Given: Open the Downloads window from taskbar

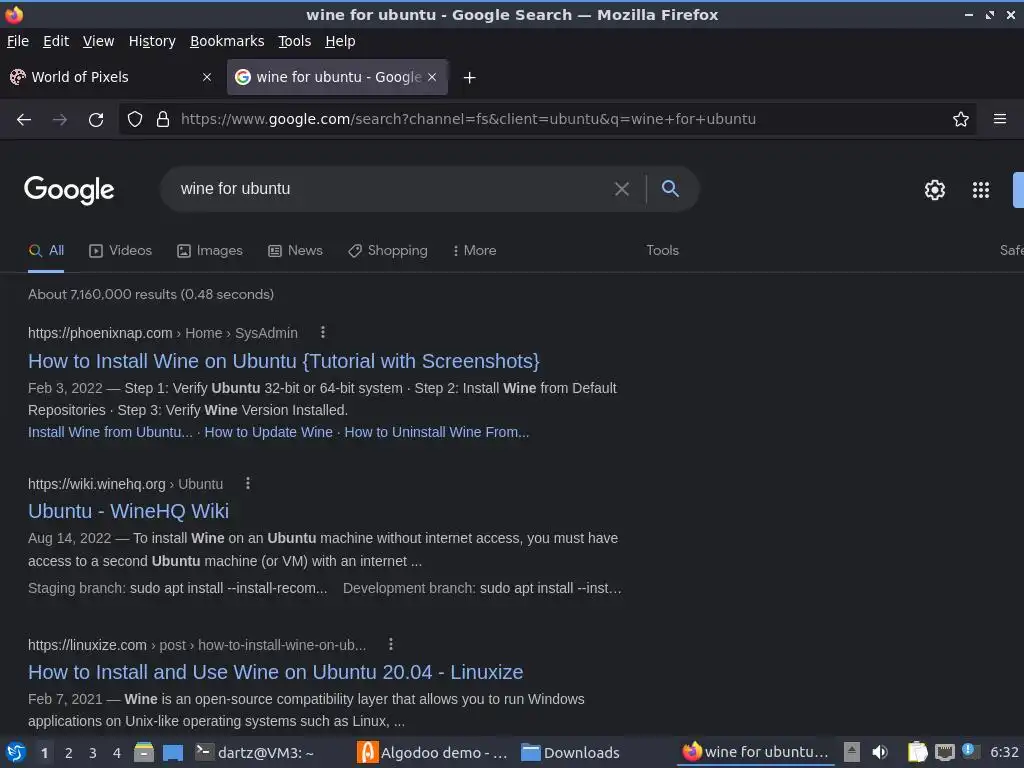Looking at the screenshot, I should pyautogui.click(x=571, y=752).
